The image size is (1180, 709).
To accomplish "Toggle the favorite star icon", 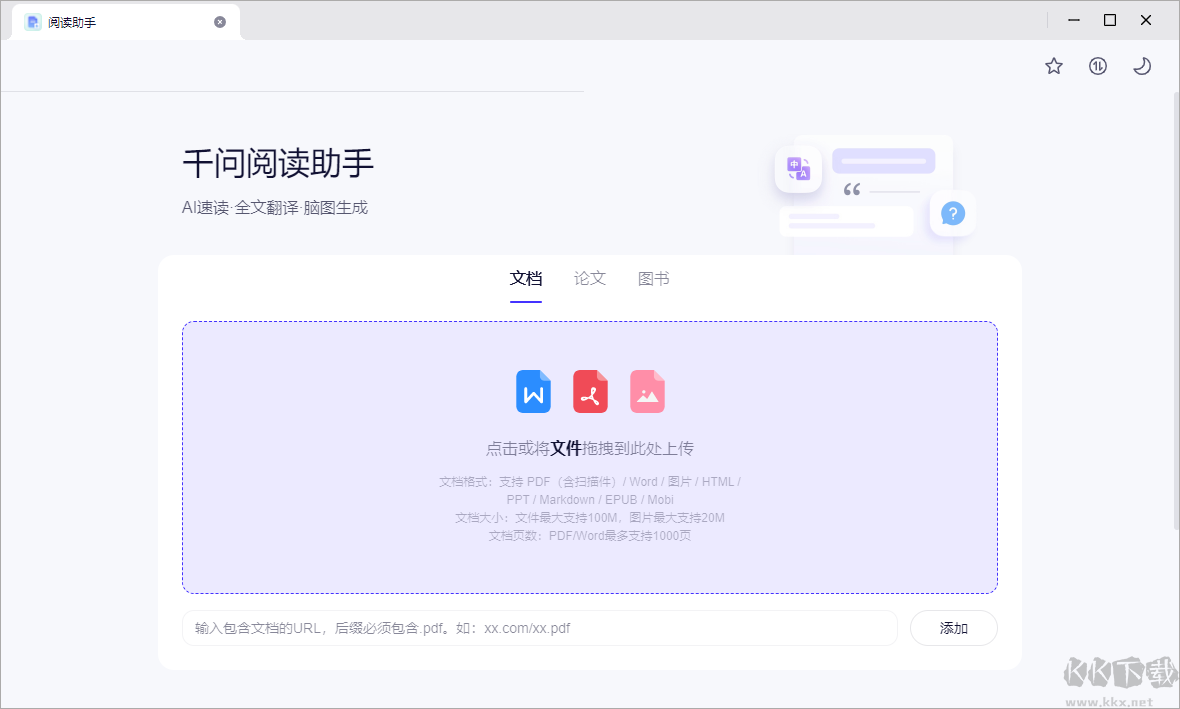I will (x=1053, y=65).
